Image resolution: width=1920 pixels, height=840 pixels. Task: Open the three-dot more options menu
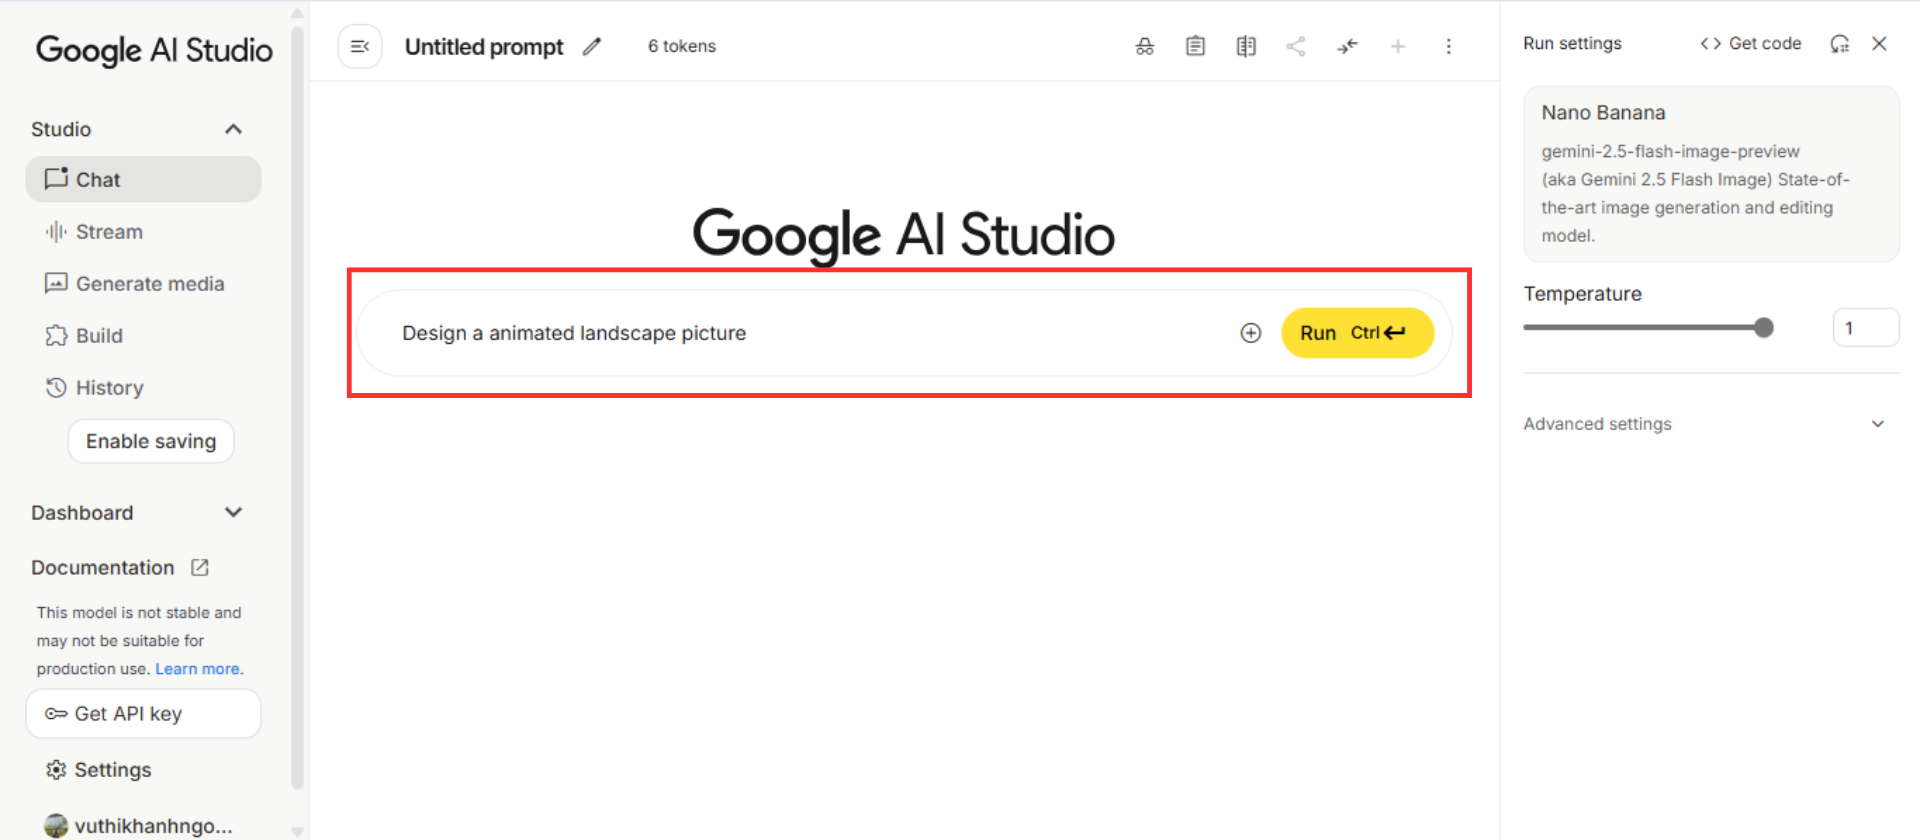[1448, 46]
